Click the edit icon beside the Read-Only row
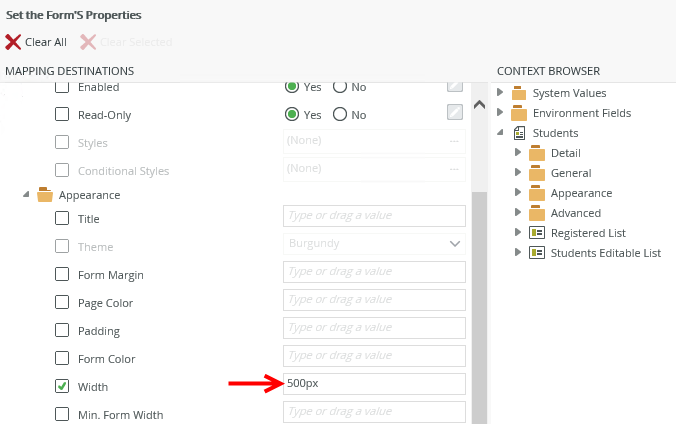Image resolution: width=676 pixels, height=424 pixels. pos(455,112)
